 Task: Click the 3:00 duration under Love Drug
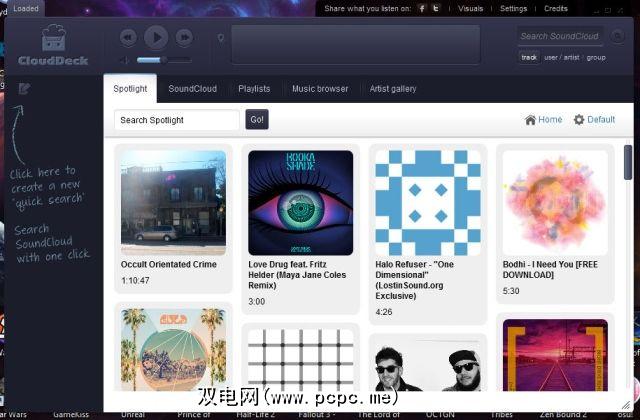pyautogui.click(x=256, y=302)
